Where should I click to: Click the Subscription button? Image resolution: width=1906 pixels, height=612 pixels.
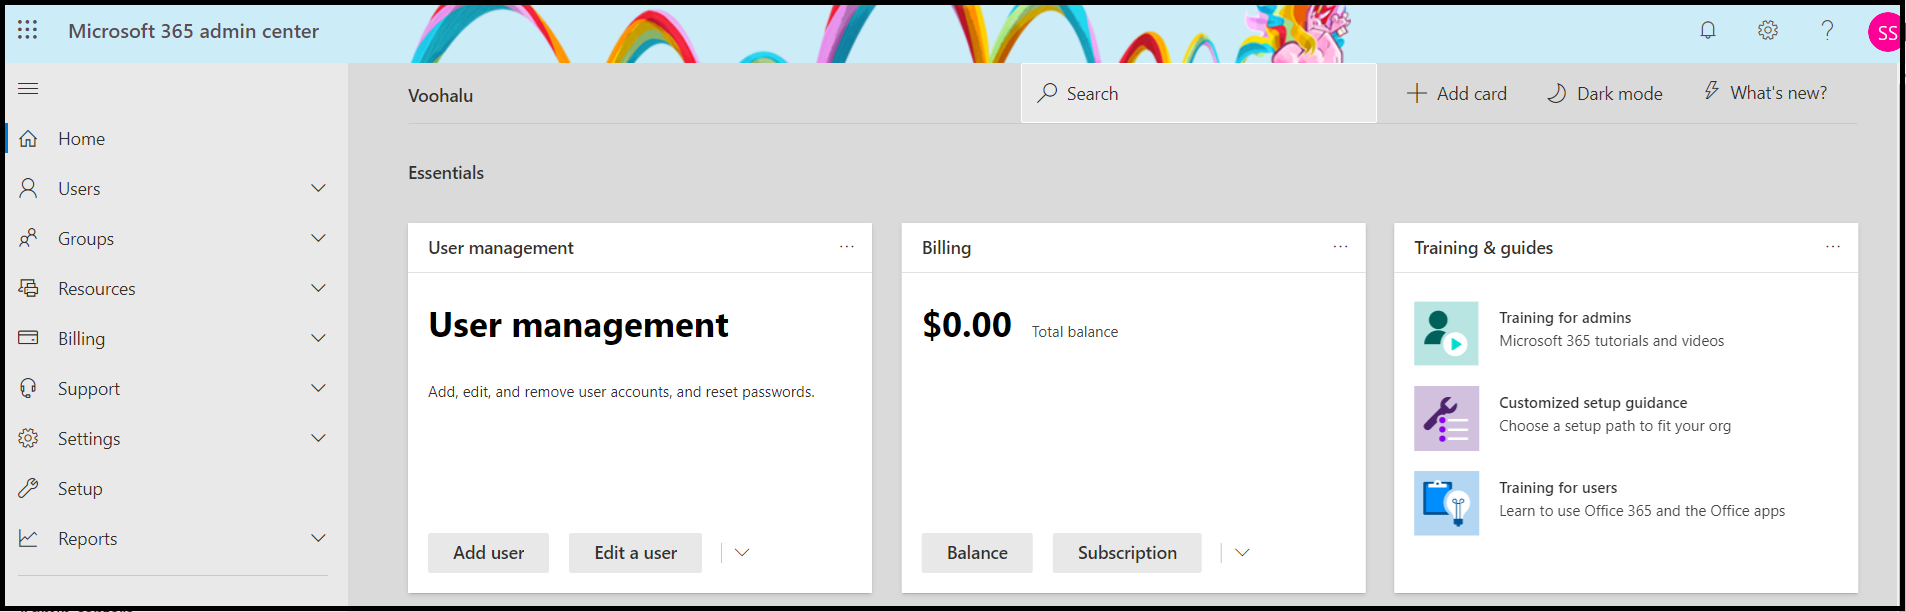[x=1127, y=552]
